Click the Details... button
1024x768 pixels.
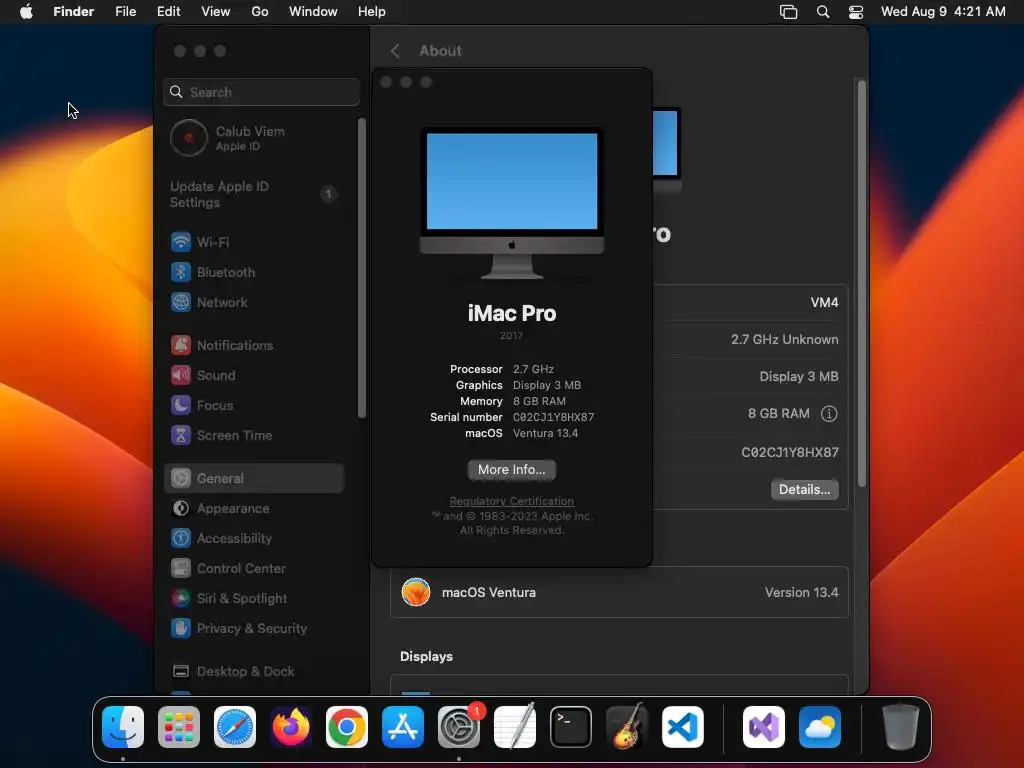click(x=805, y=489)
